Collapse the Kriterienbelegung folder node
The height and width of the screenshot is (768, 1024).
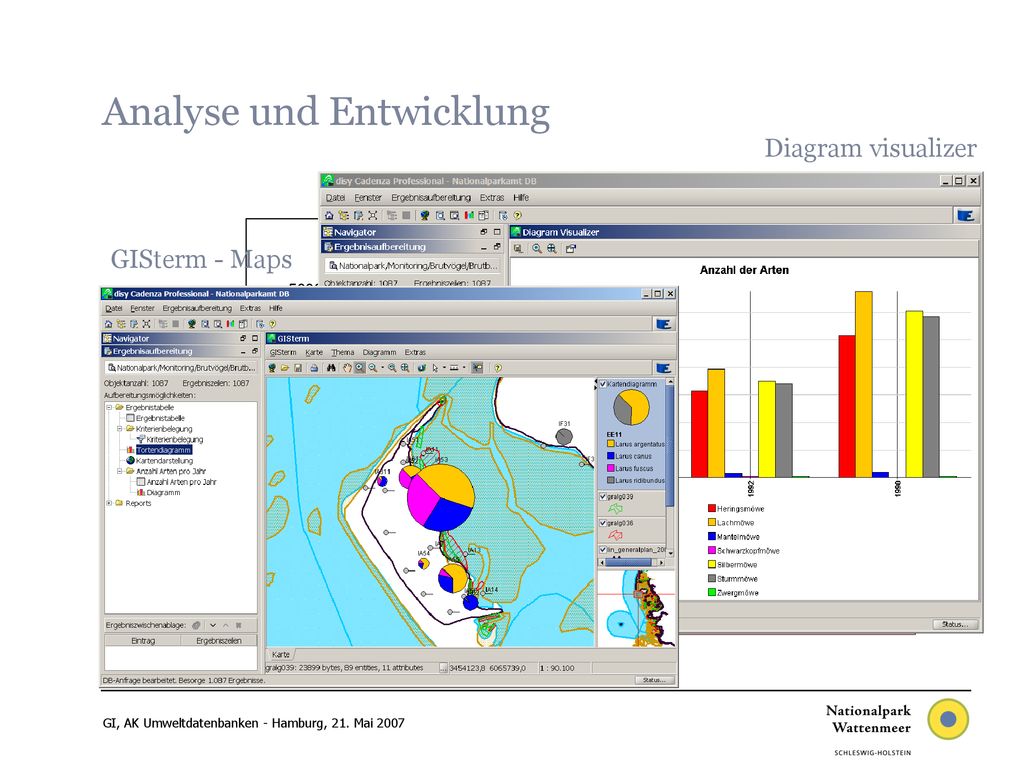120,429
